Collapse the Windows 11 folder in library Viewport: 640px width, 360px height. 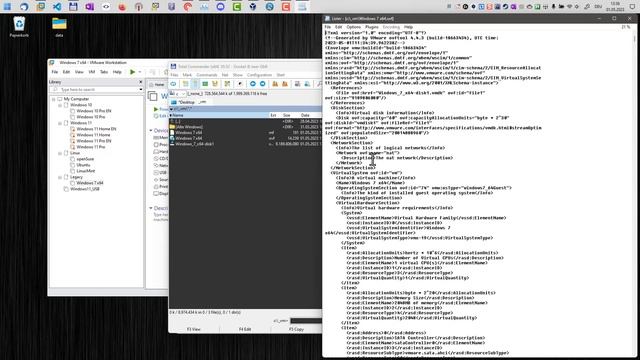(x=60, y=123)
